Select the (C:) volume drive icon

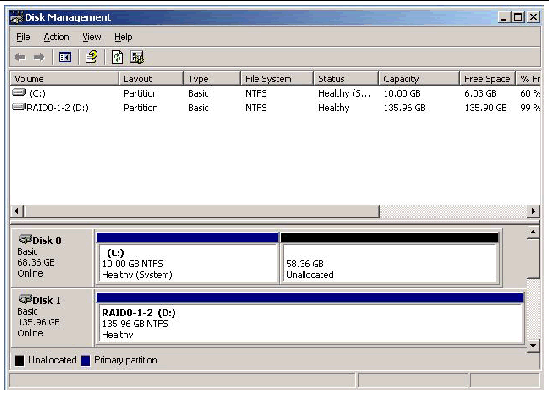coord(19,92)
